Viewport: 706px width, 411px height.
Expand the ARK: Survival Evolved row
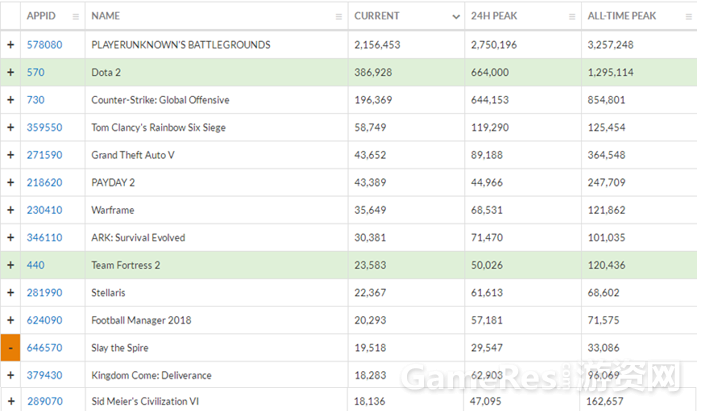tap(10, 237)
